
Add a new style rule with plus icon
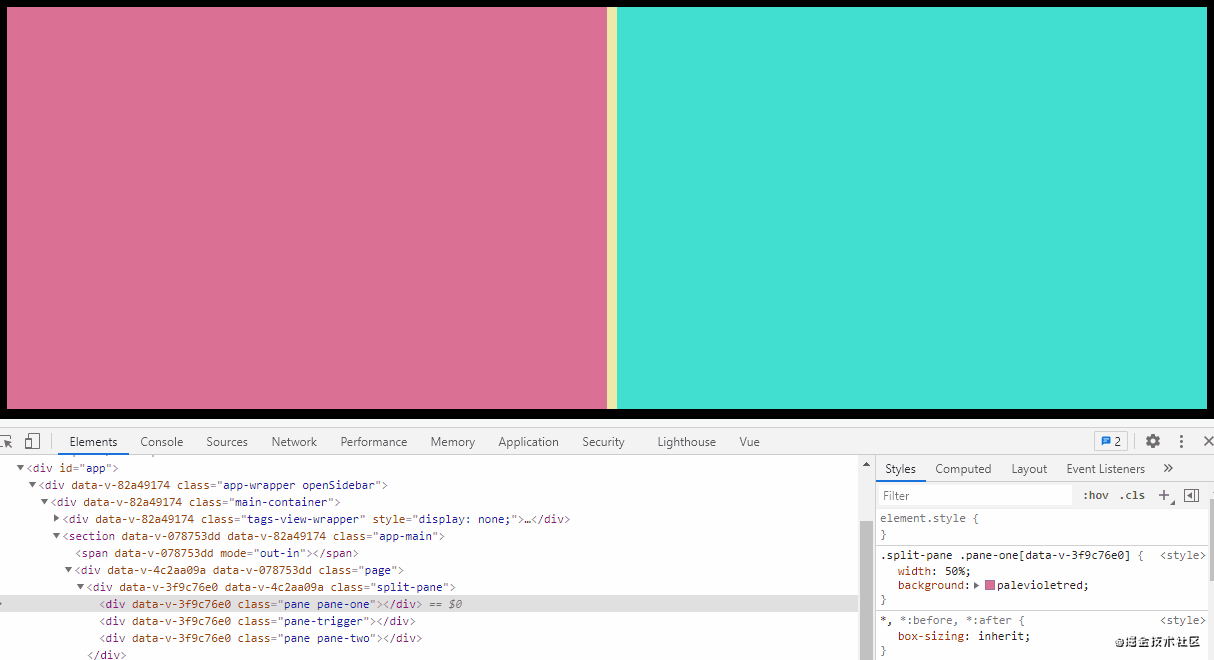tap(1163, 495)
